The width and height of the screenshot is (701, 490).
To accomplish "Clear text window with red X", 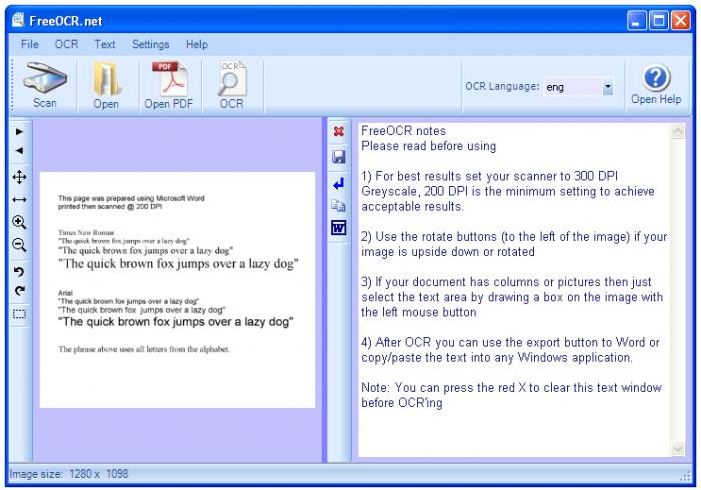I will click(339, 131).
